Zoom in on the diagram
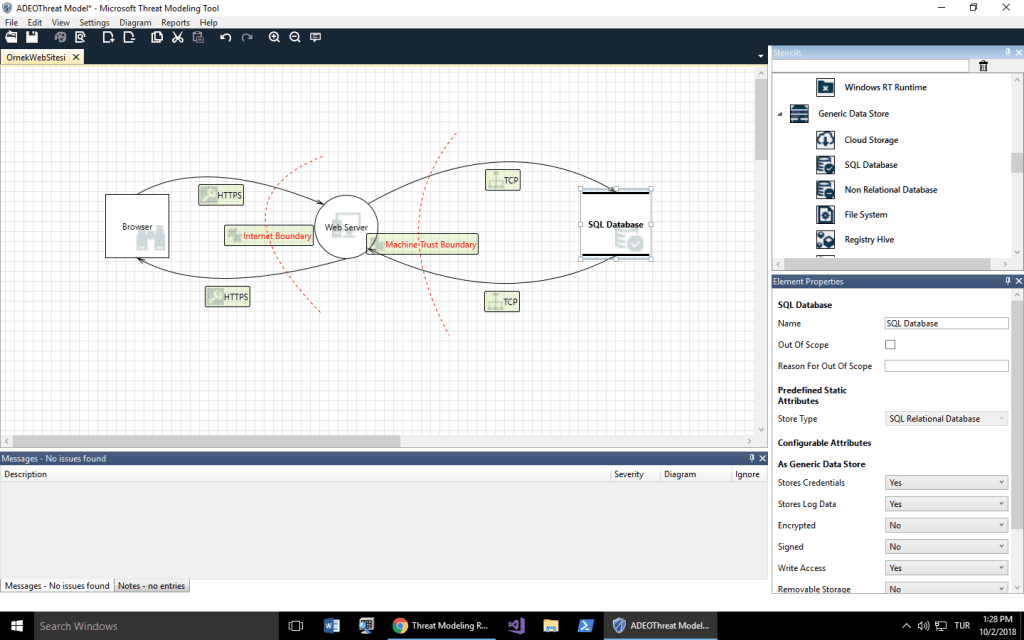Image resolution: width=1024 pixels, height=640 pixels. [274, 37]
